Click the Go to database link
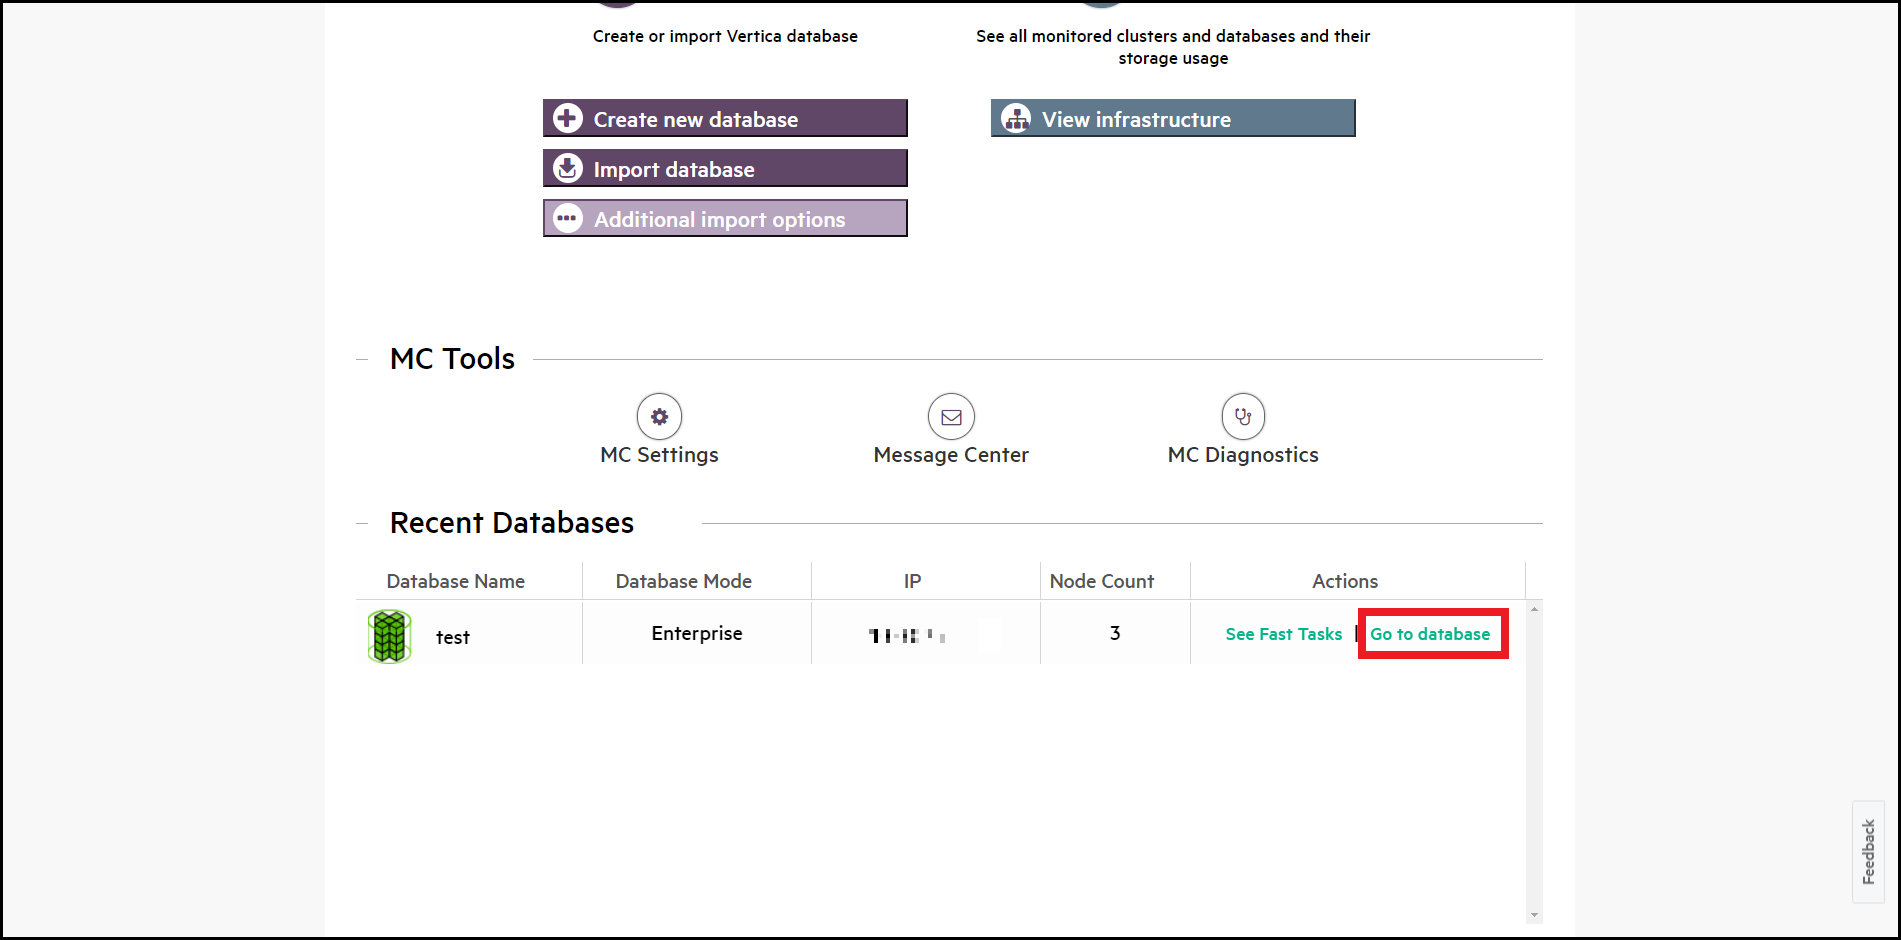 pyautogui.click(x=1430, y=634)
